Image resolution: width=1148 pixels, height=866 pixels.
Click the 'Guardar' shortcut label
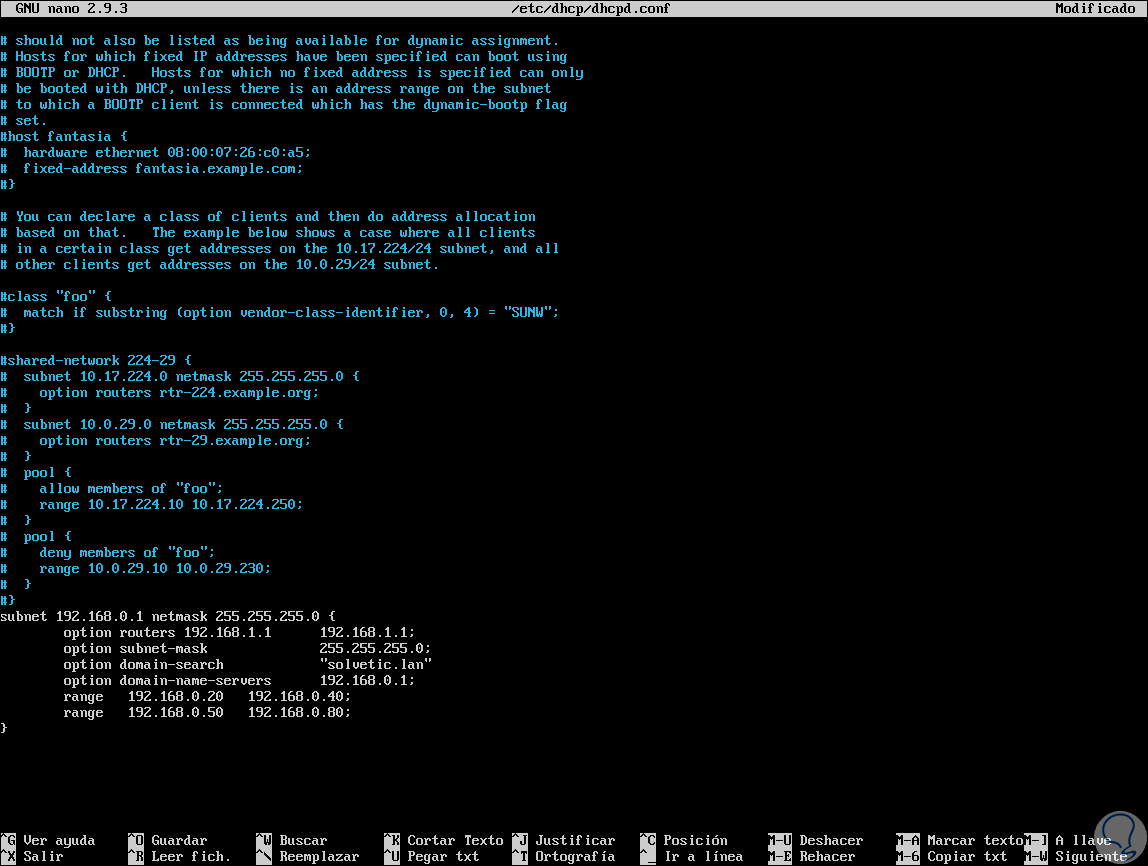coord(179,840)
